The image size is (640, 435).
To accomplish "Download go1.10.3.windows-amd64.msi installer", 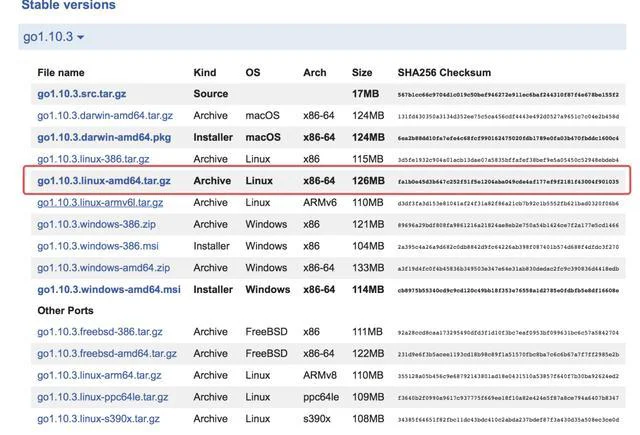I will tap(109, 289).
